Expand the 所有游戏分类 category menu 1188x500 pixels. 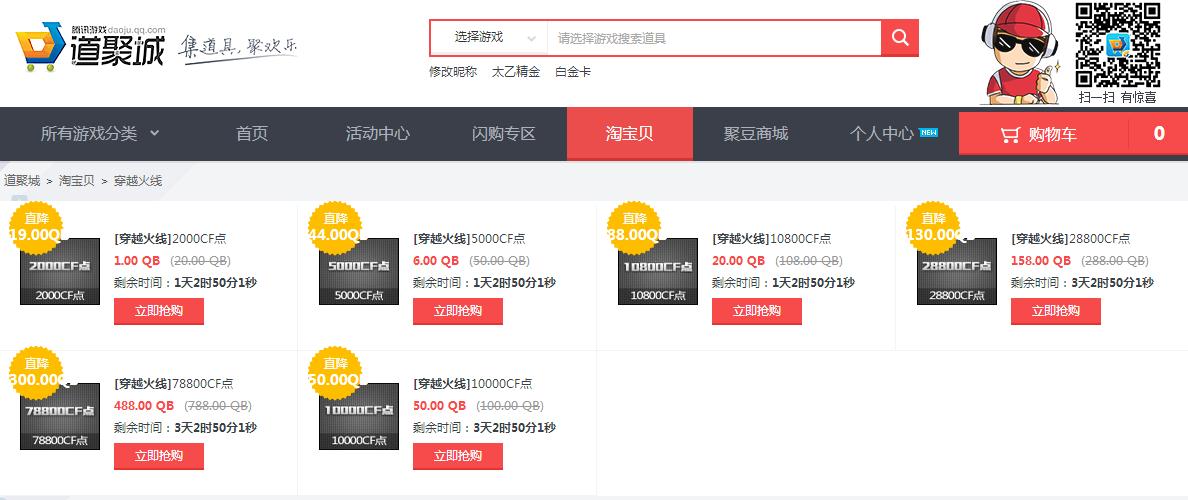coord(100,134)
